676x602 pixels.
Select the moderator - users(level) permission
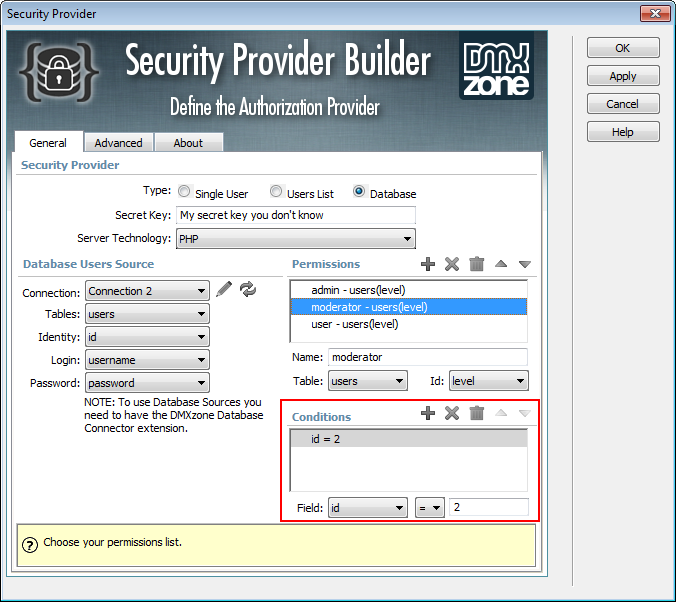coord(409,307)
